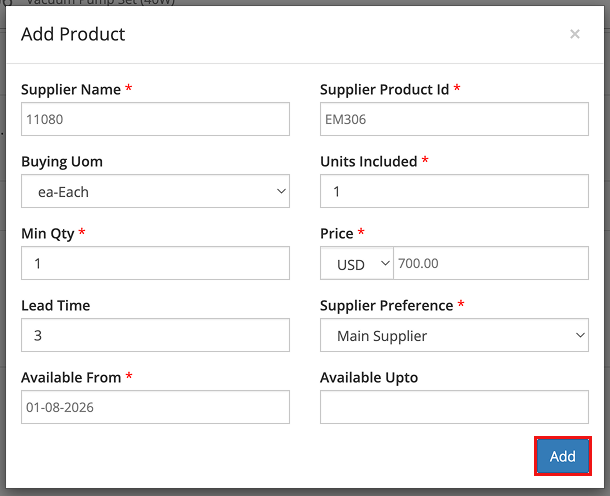Click the Add Product dialog title
Viewport: 610px width, 496px height.
coord(73,35)
